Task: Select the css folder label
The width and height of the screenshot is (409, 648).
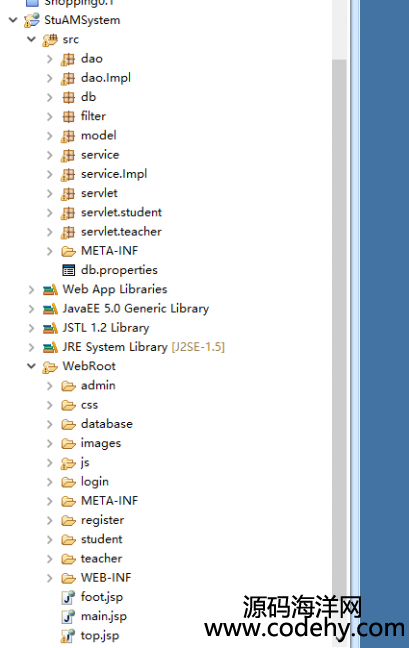Action: pyautogui.click(x=90, y=405)
